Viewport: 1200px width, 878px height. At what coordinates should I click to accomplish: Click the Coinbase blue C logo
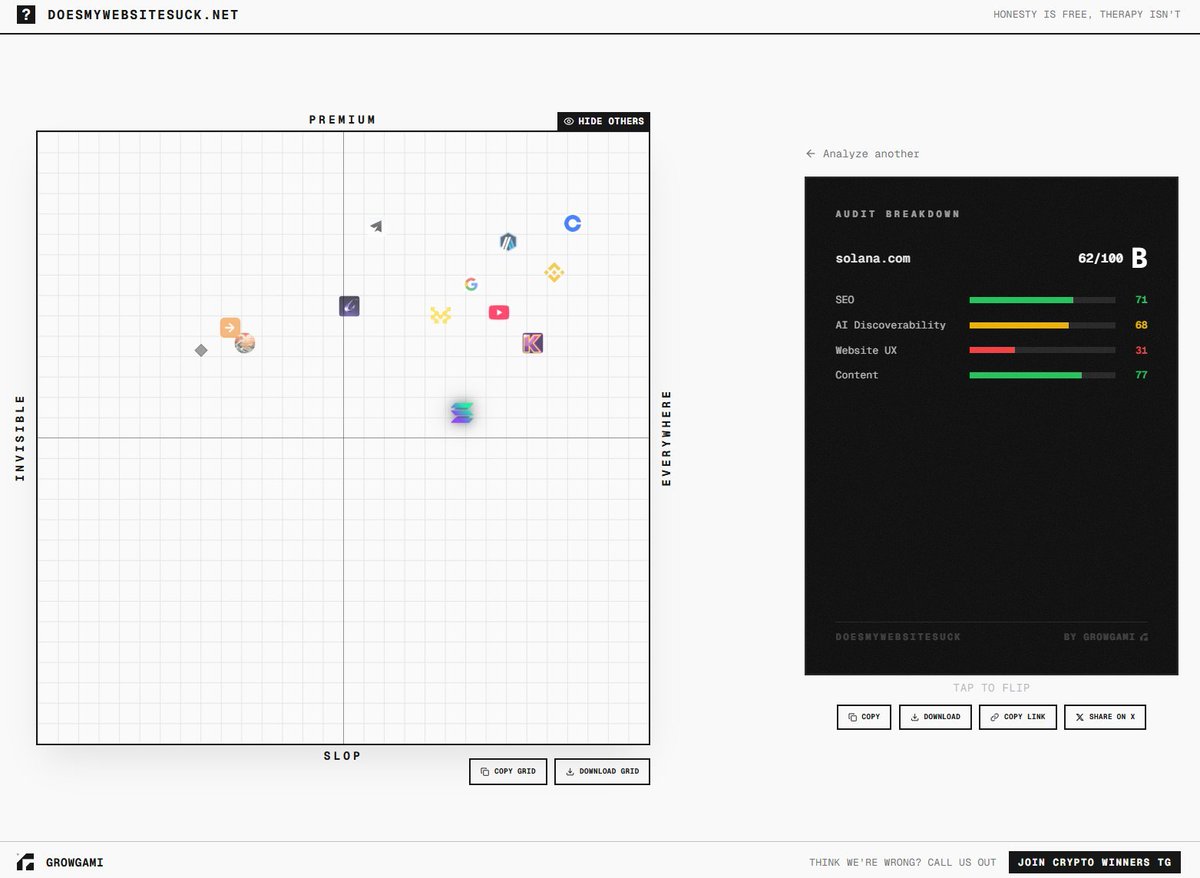572,223
